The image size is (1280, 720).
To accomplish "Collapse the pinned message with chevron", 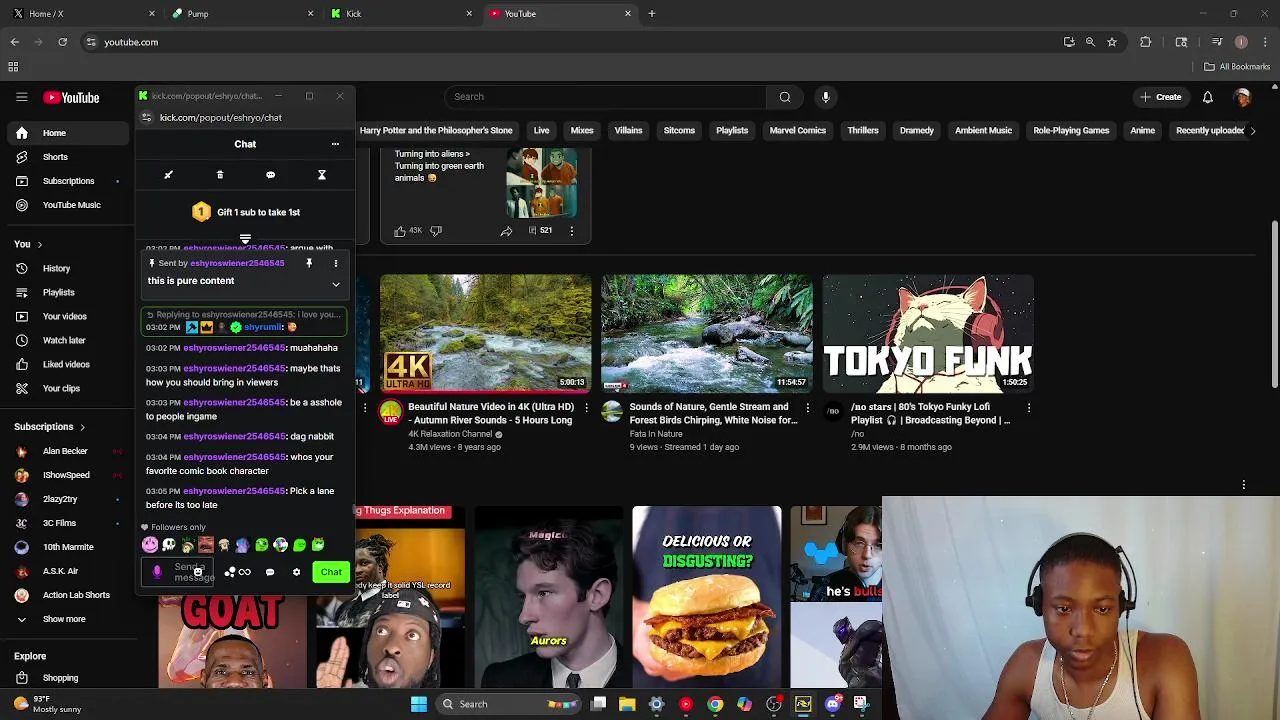I will coord(336,284).
